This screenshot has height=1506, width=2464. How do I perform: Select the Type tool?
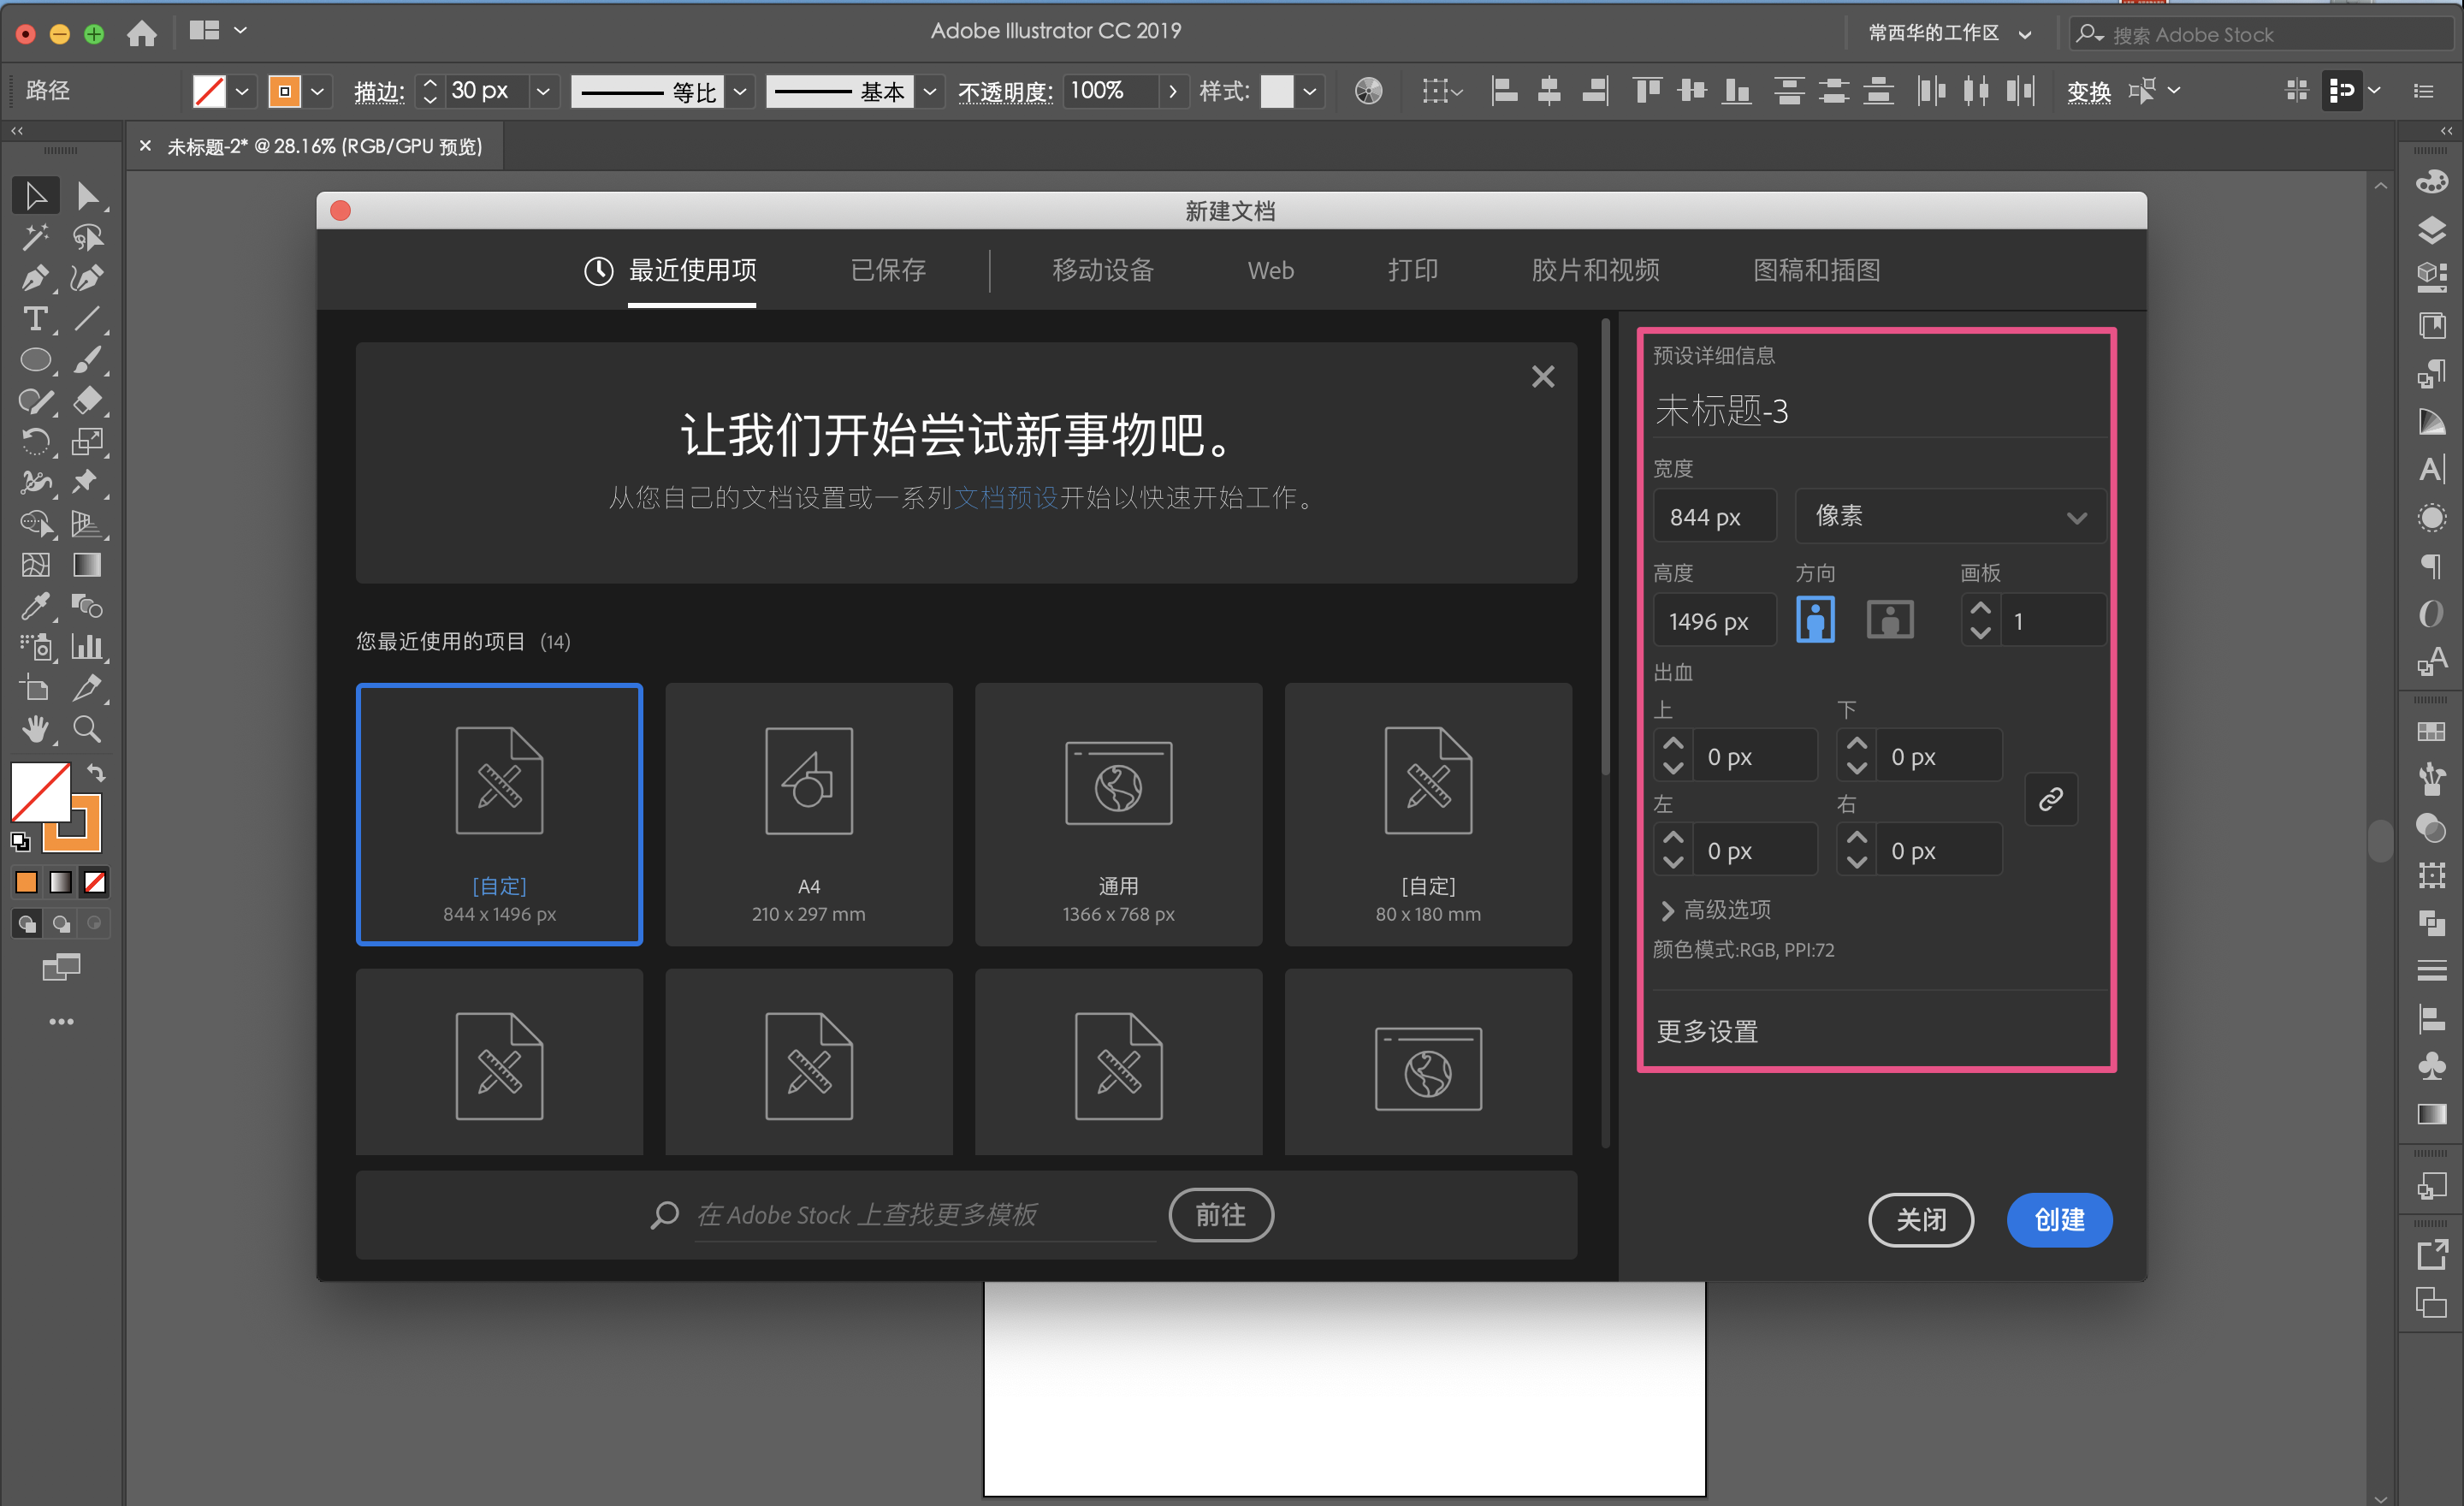(x=35, y=319)
